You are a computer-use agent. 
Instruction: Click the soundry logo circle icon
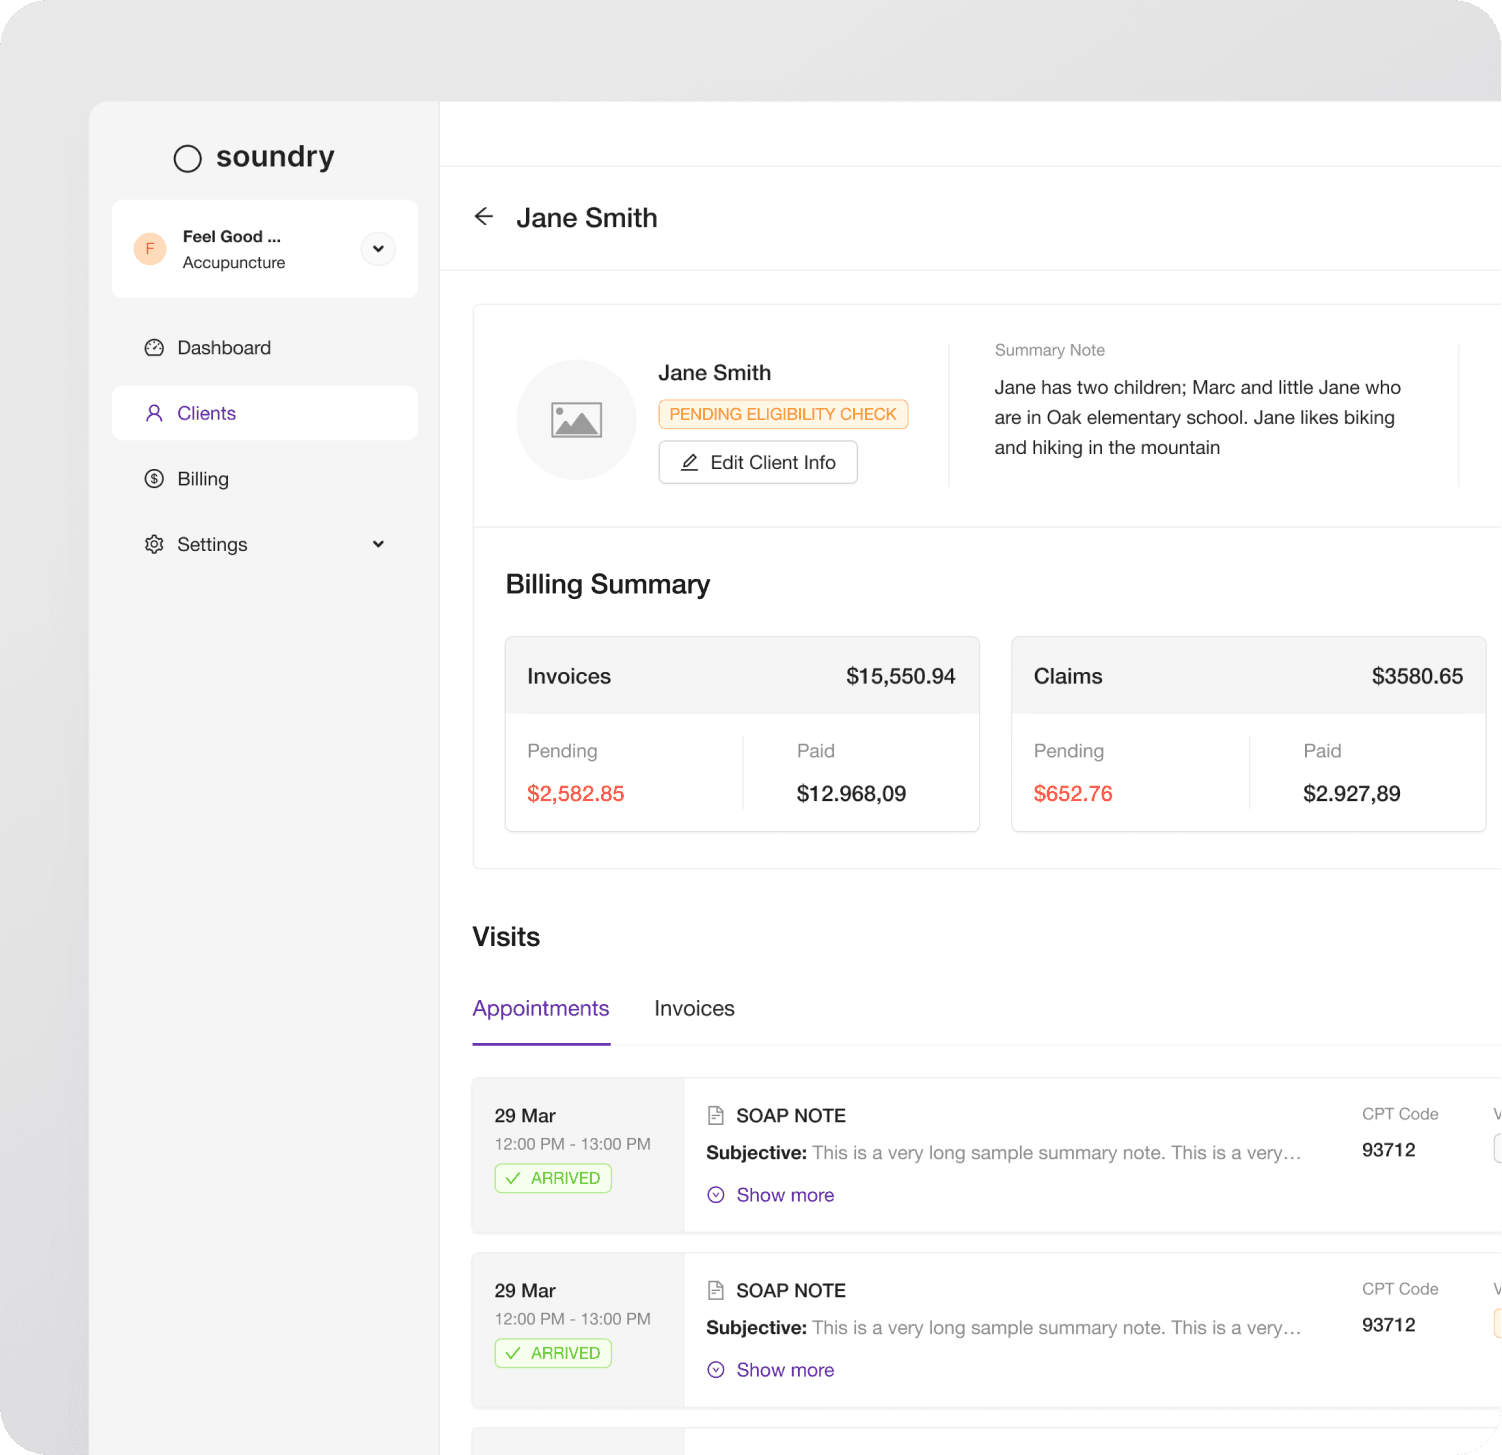pyautogui.click(x=188, y=158)
